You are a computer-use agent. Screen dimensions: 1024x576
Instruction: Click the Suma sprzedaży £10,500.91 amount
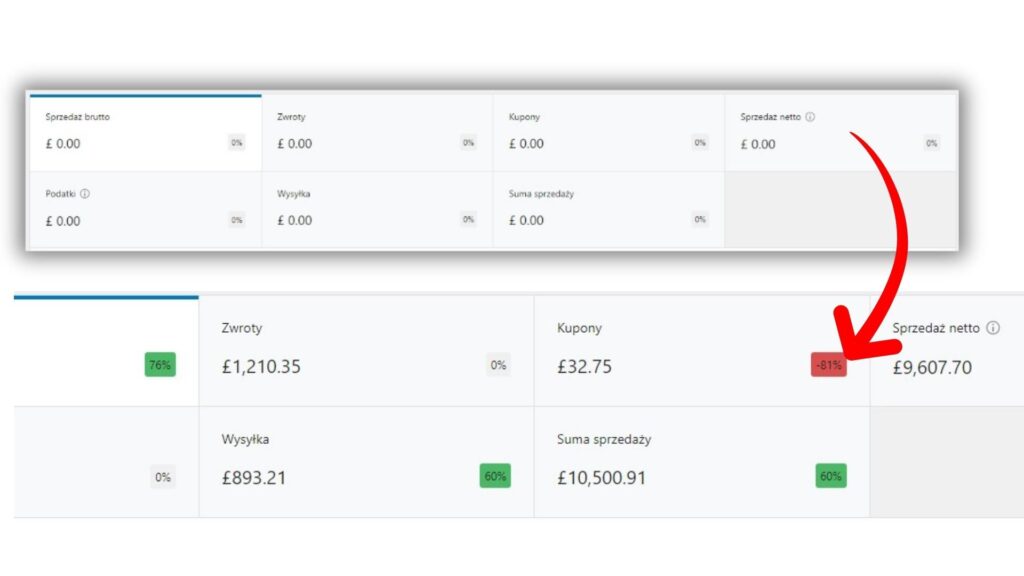pyautogui.click(x=601, y=478)
